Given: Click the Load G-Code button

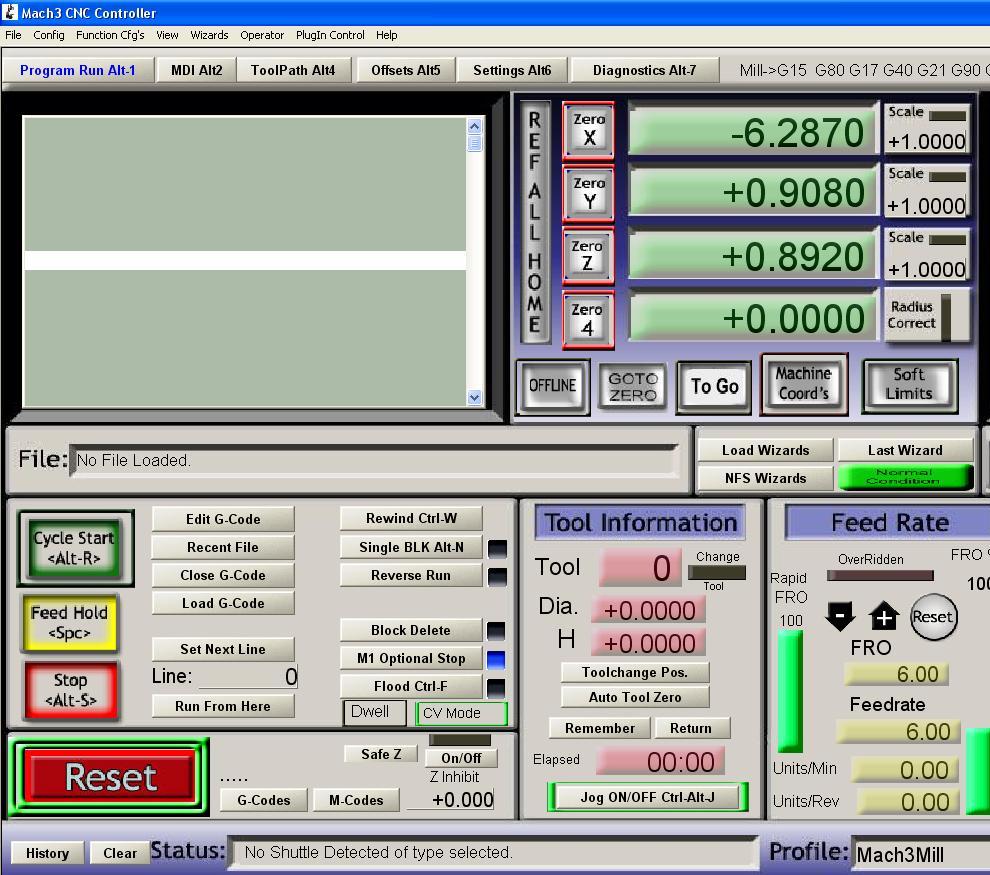Looking at the screenshot, I should (223, 603).
